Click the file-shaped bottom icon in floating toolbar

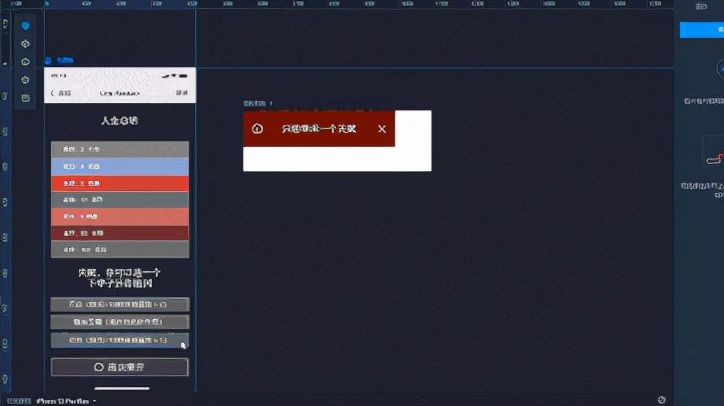(x=25, y=98)
